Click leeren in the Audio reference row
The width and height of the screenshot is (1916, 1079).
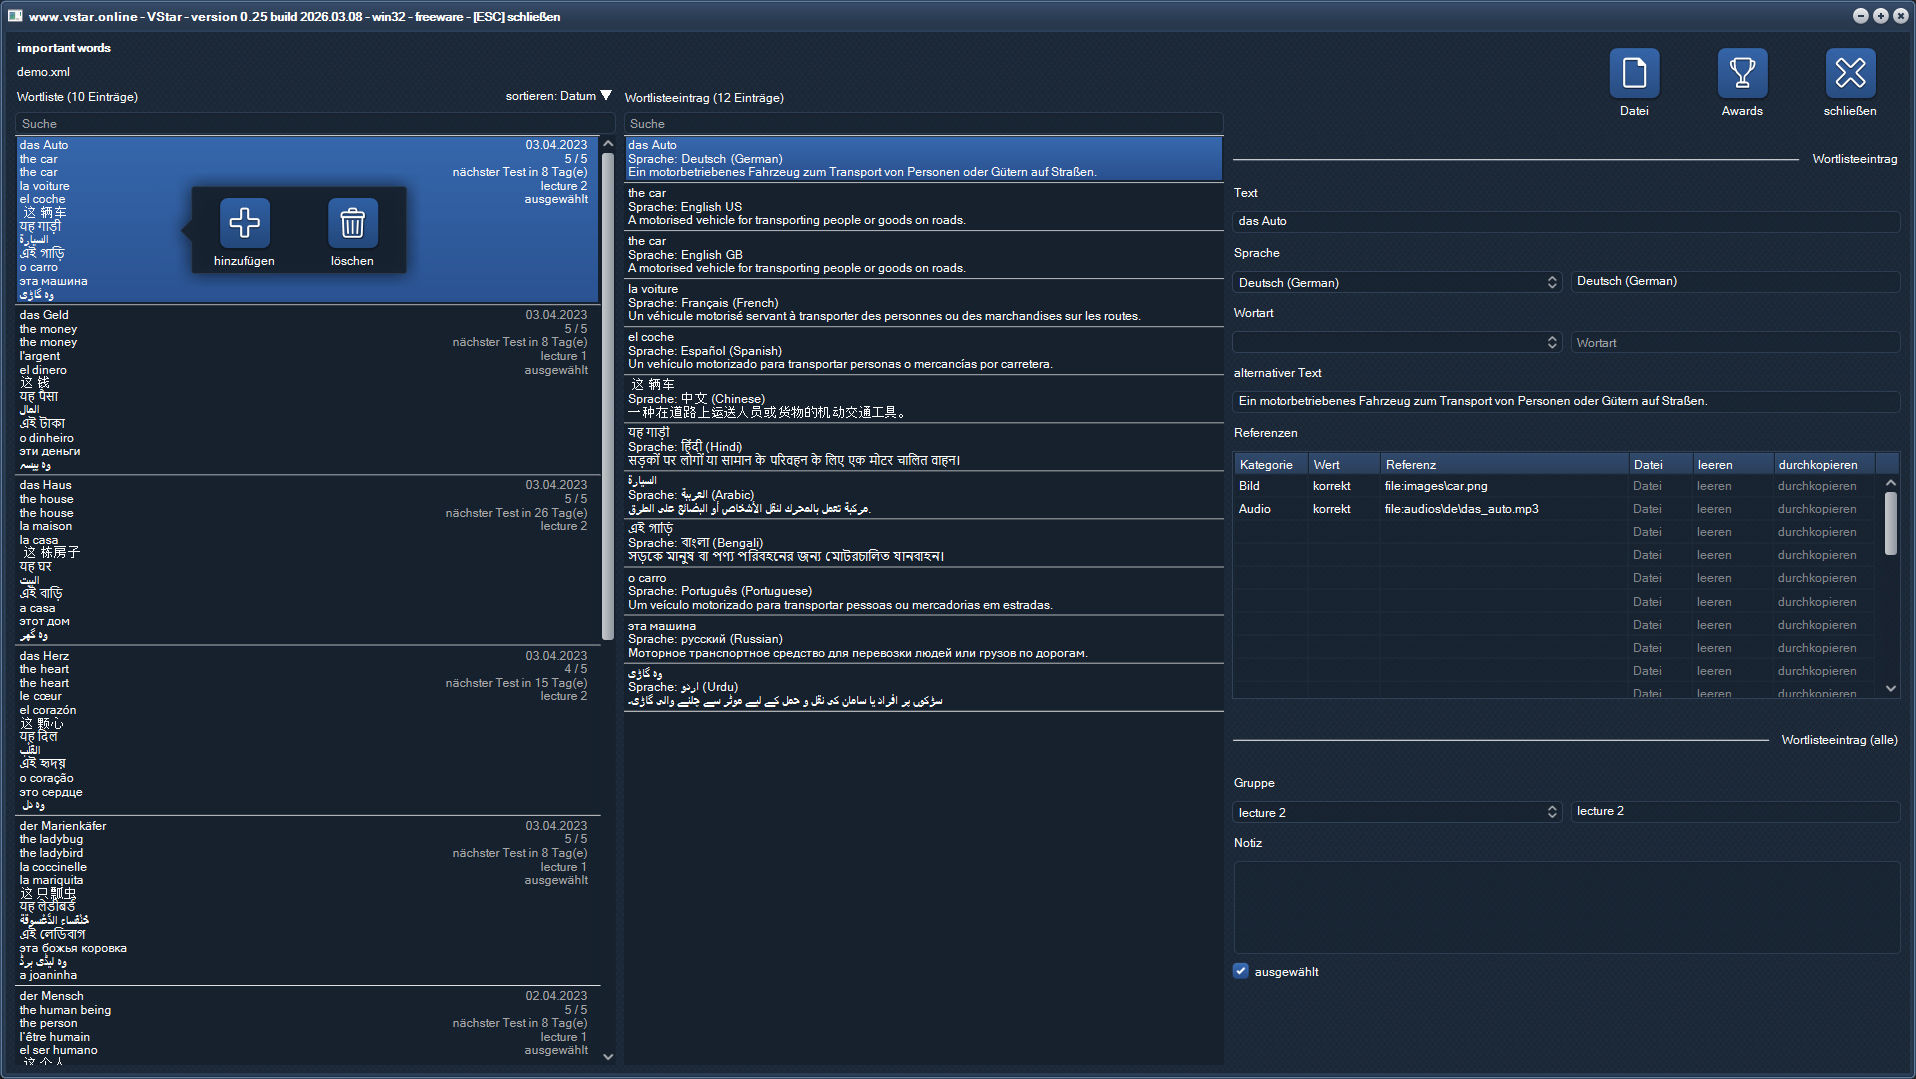click(1714, 508)
